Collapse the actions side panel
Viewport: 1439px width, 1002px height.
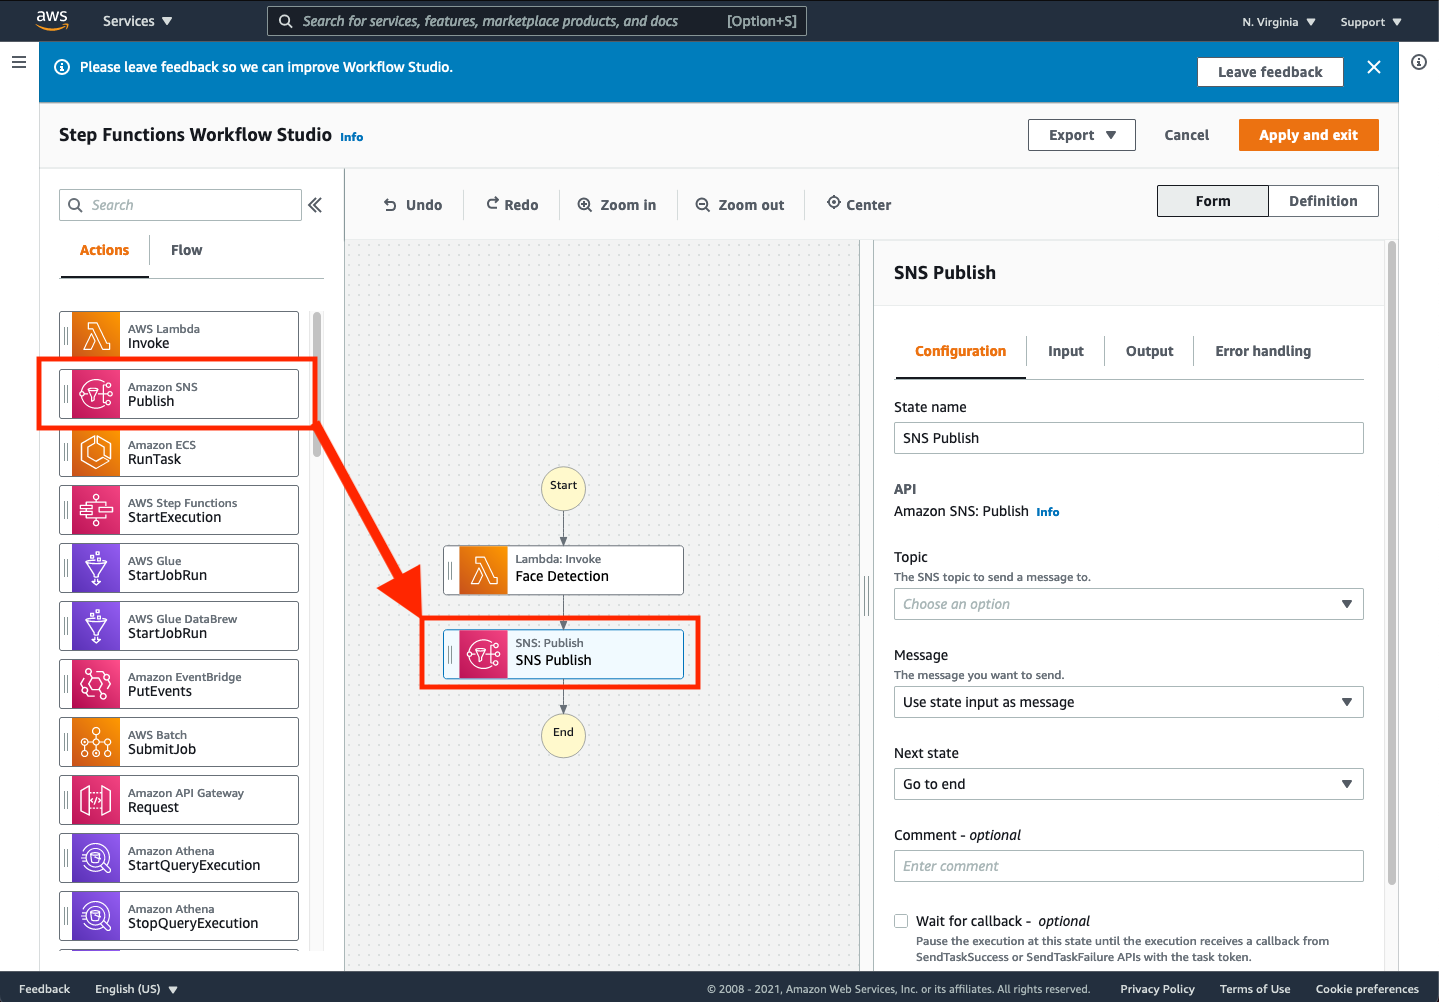pyautogui.click(x=315, y=205)
